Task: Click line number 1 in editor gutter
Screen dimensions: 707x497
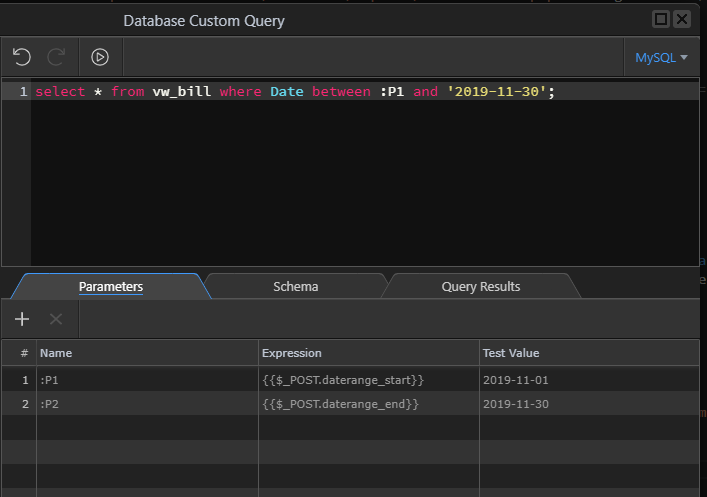Action: pos(23,92)
